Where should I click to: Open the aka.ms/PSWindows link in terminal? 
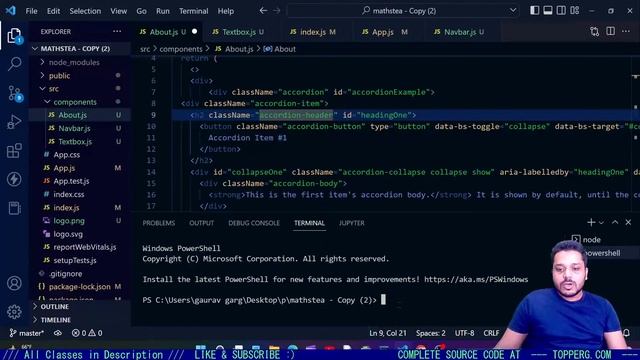[x=476, y=280]
